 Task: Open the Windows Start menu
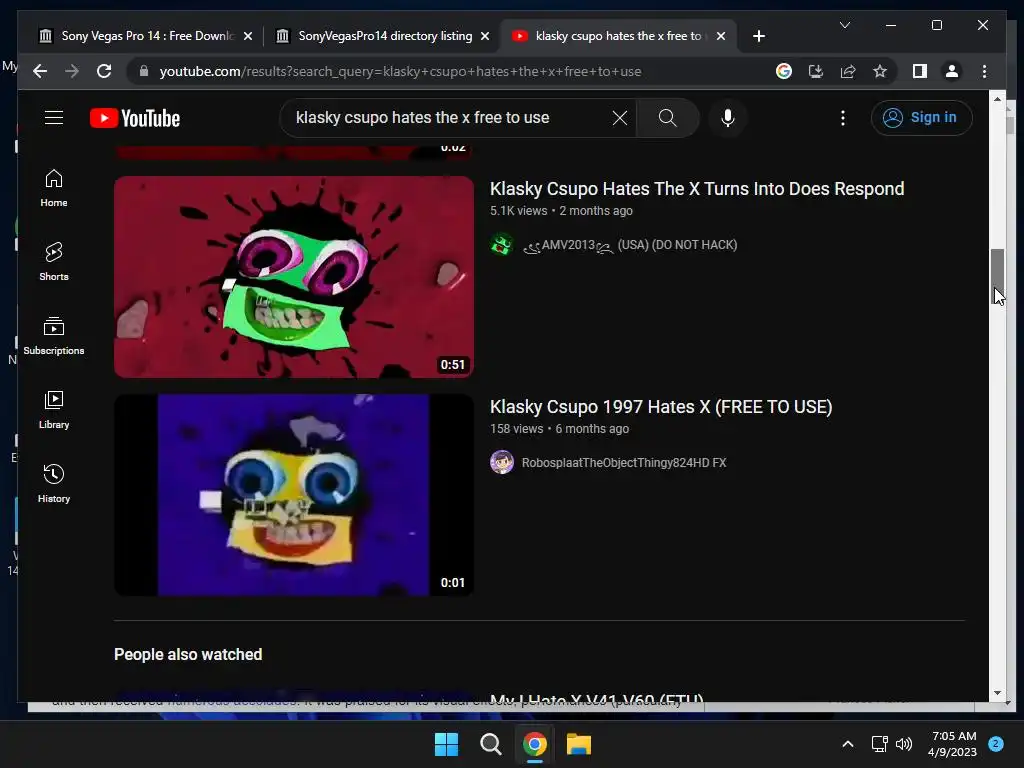[447, 744]
